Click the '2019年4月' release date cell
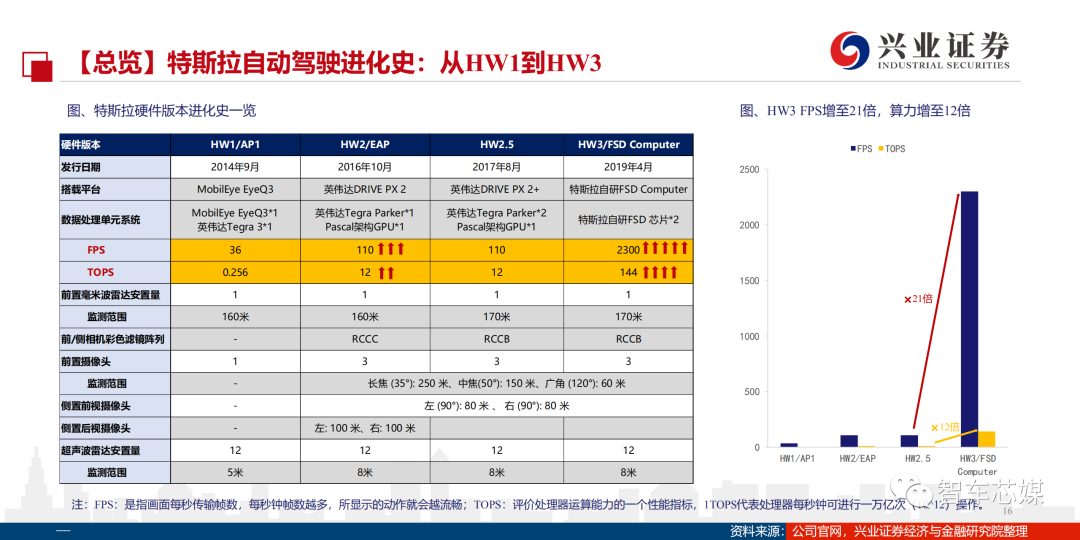Image resolution: width=1080 pixels, height=540 pixels. pos(628,167)
